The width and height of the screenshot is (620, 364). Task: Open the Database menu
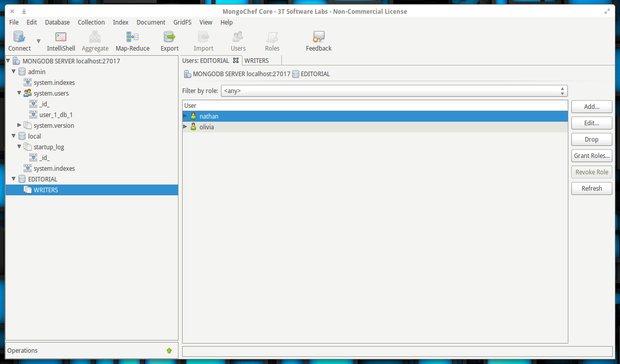[57, 22]
